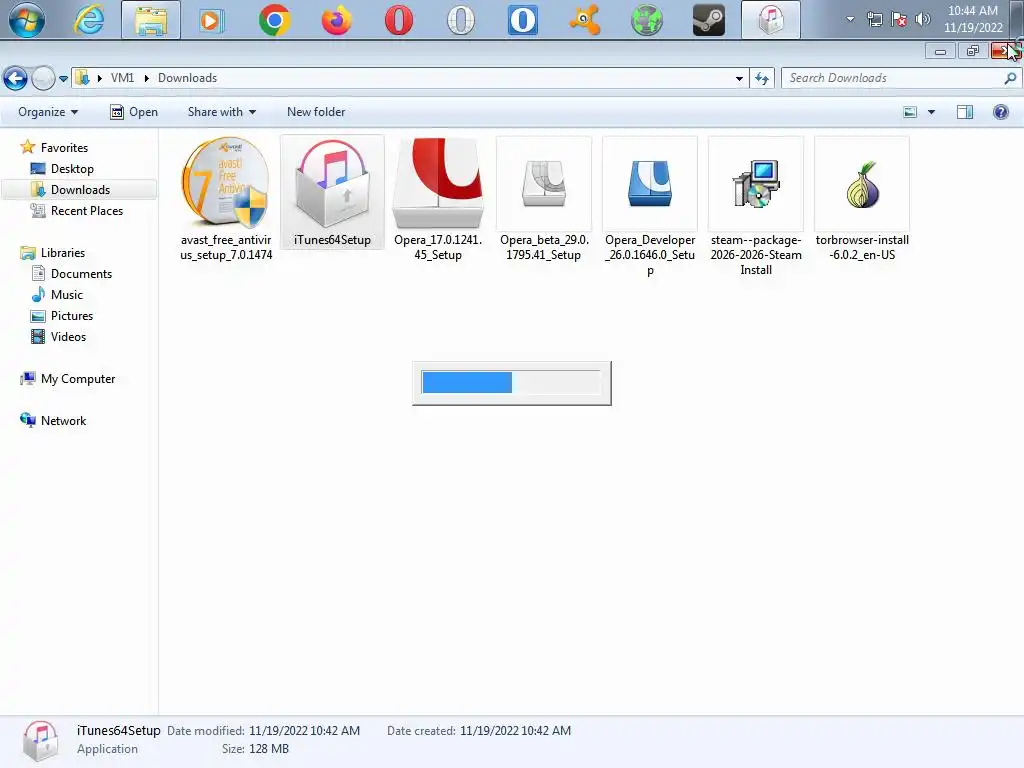This screenshot has height=768, width=1024.
Task: Refresh the Downloads folder view
Action: click(761, 78)
